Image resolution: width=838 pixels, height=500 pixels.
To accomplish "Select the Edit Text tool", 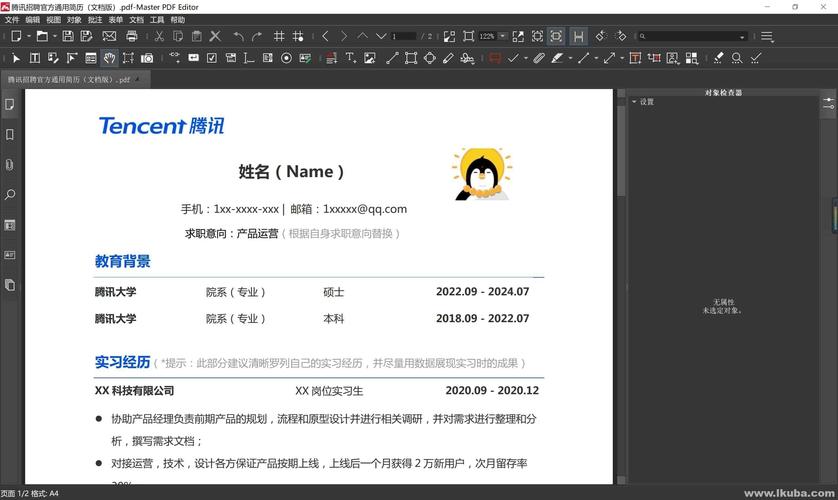I will pyautogui.click(x=35, y=58).
